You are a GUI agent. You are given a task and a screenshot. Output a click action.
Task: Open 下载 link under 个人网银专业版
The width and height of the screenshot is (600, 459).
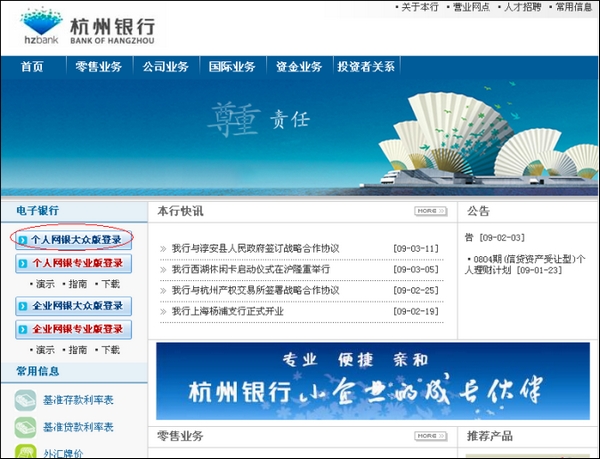pyautogui.click(x=111, y=284)
